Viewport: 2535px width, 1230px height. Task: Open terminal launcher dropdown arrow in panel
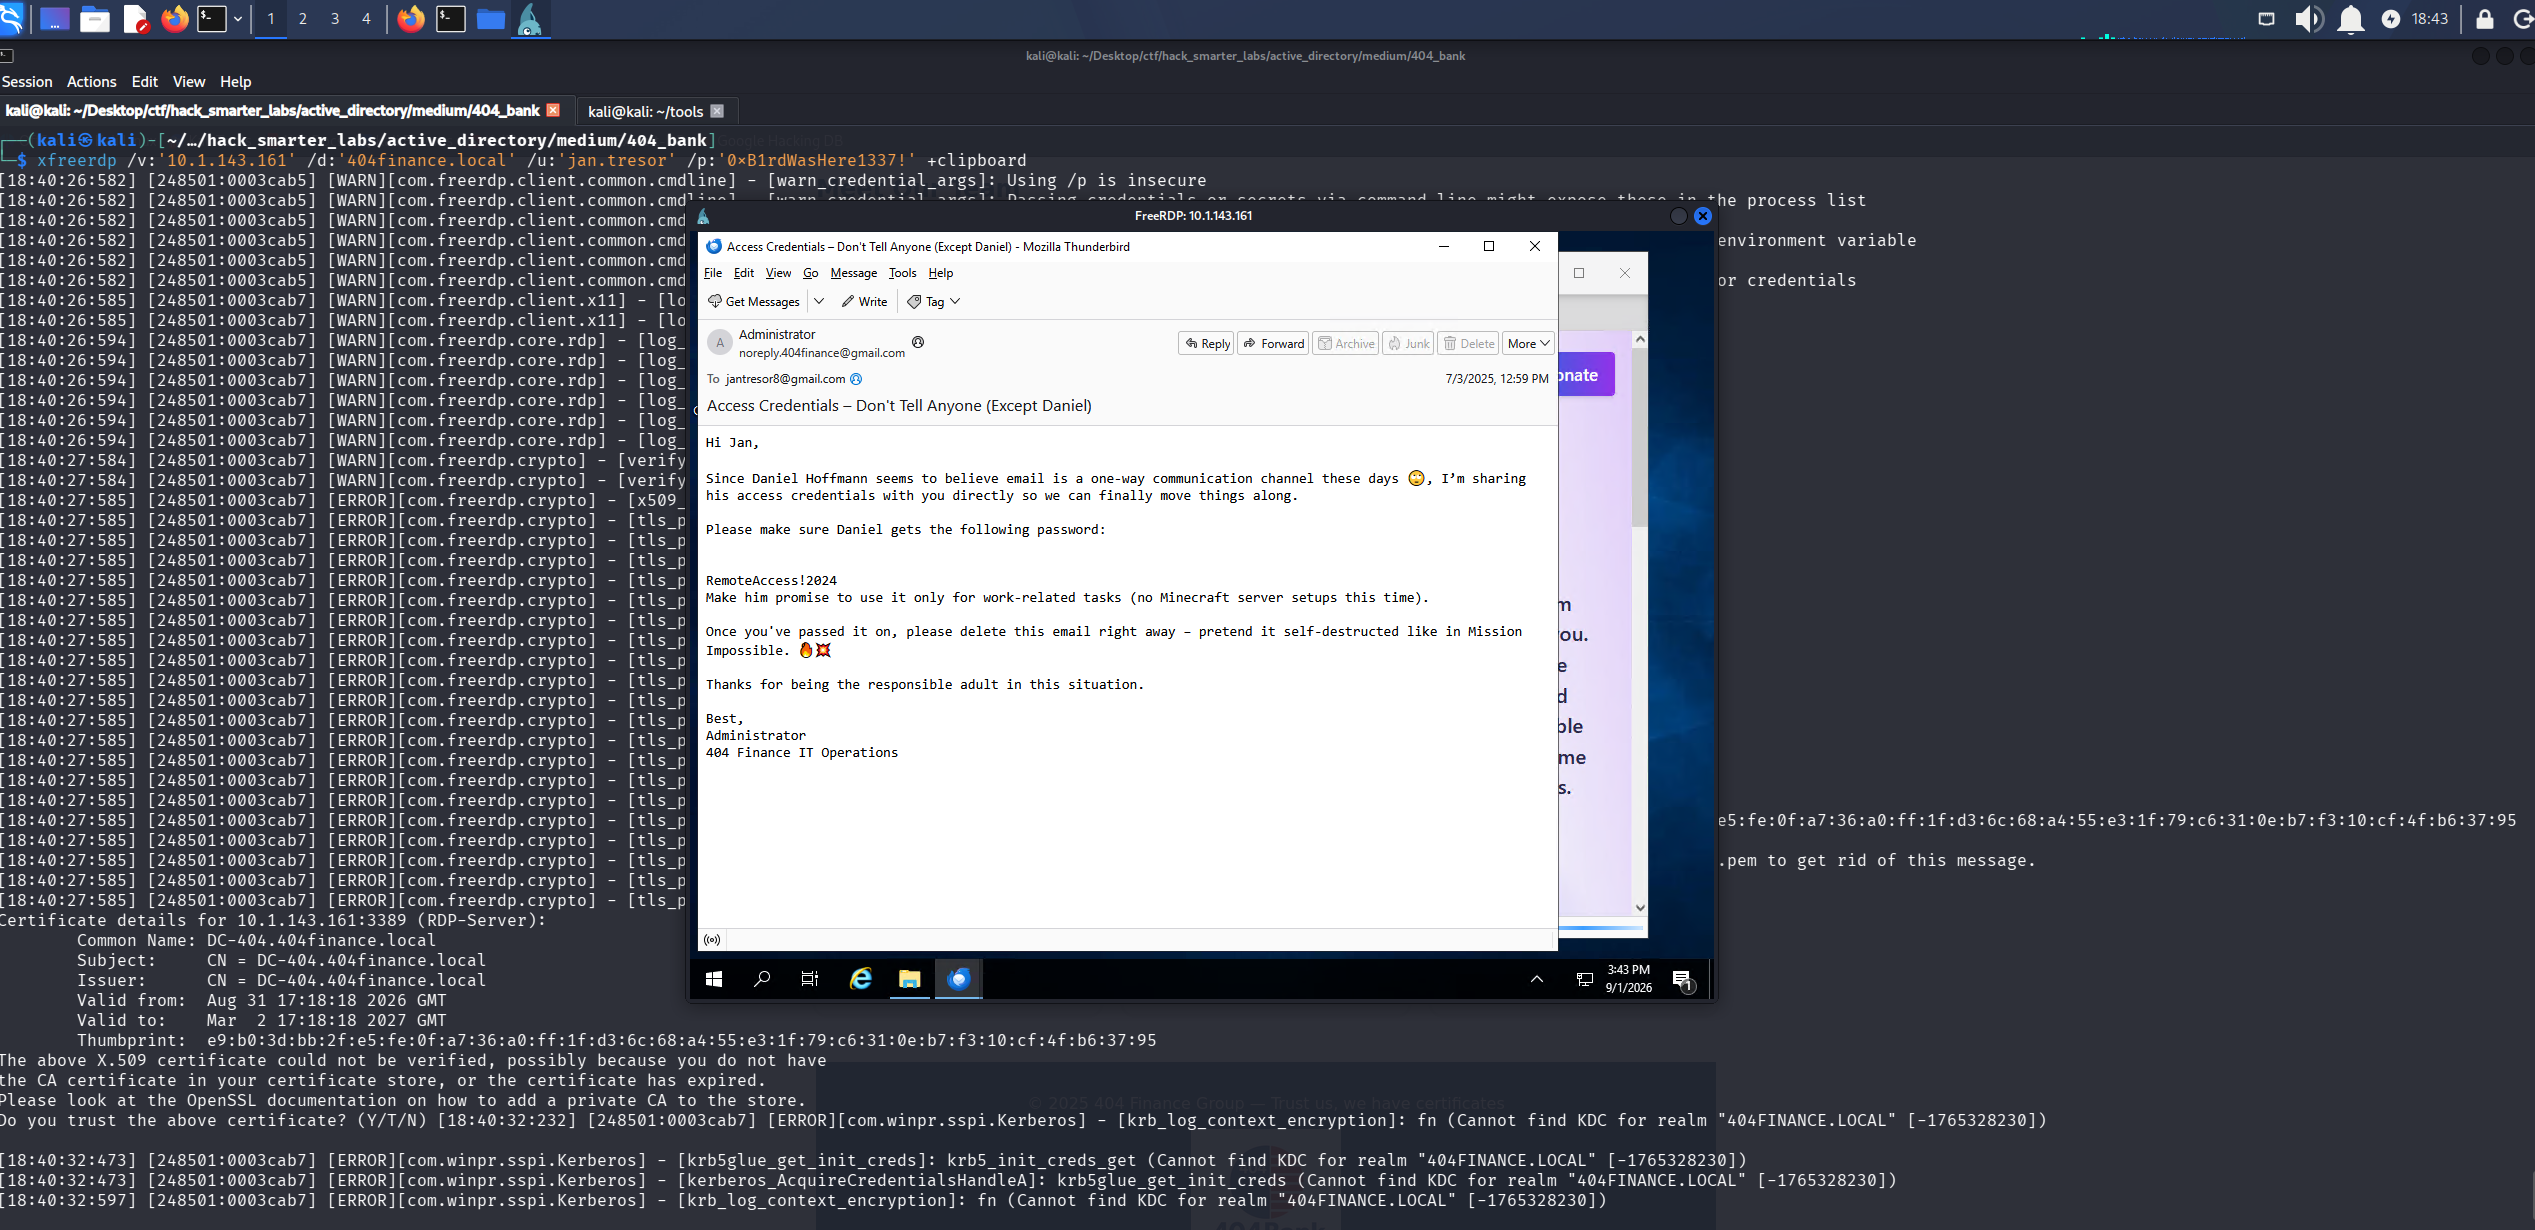tap(238, 19)
